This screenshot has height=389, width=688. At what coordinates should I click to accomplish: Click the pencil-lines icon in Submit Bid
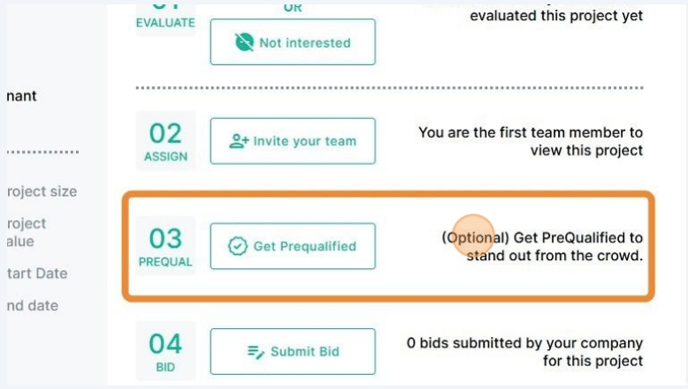pos(256,352)
